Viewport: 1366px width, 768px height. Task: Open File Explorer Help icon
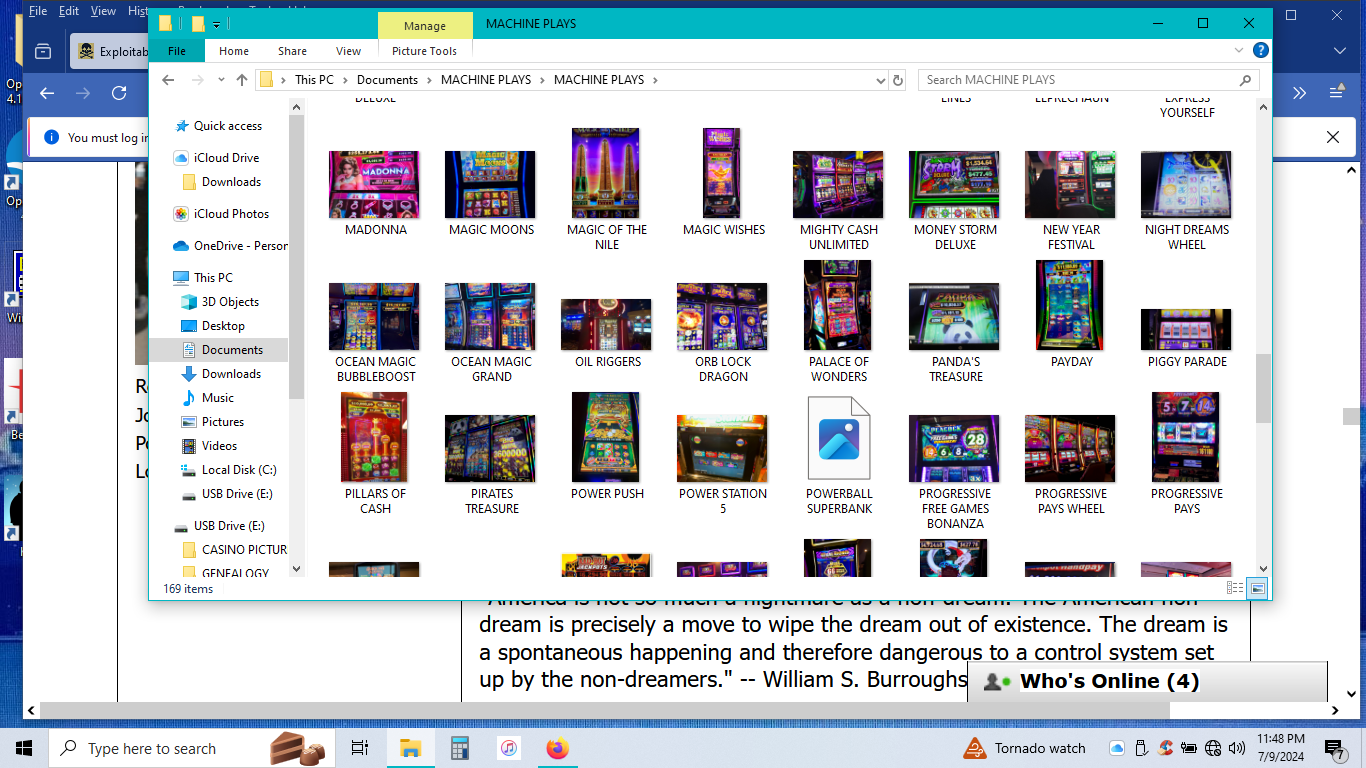pyautogui.click(x=1261, y=51)
